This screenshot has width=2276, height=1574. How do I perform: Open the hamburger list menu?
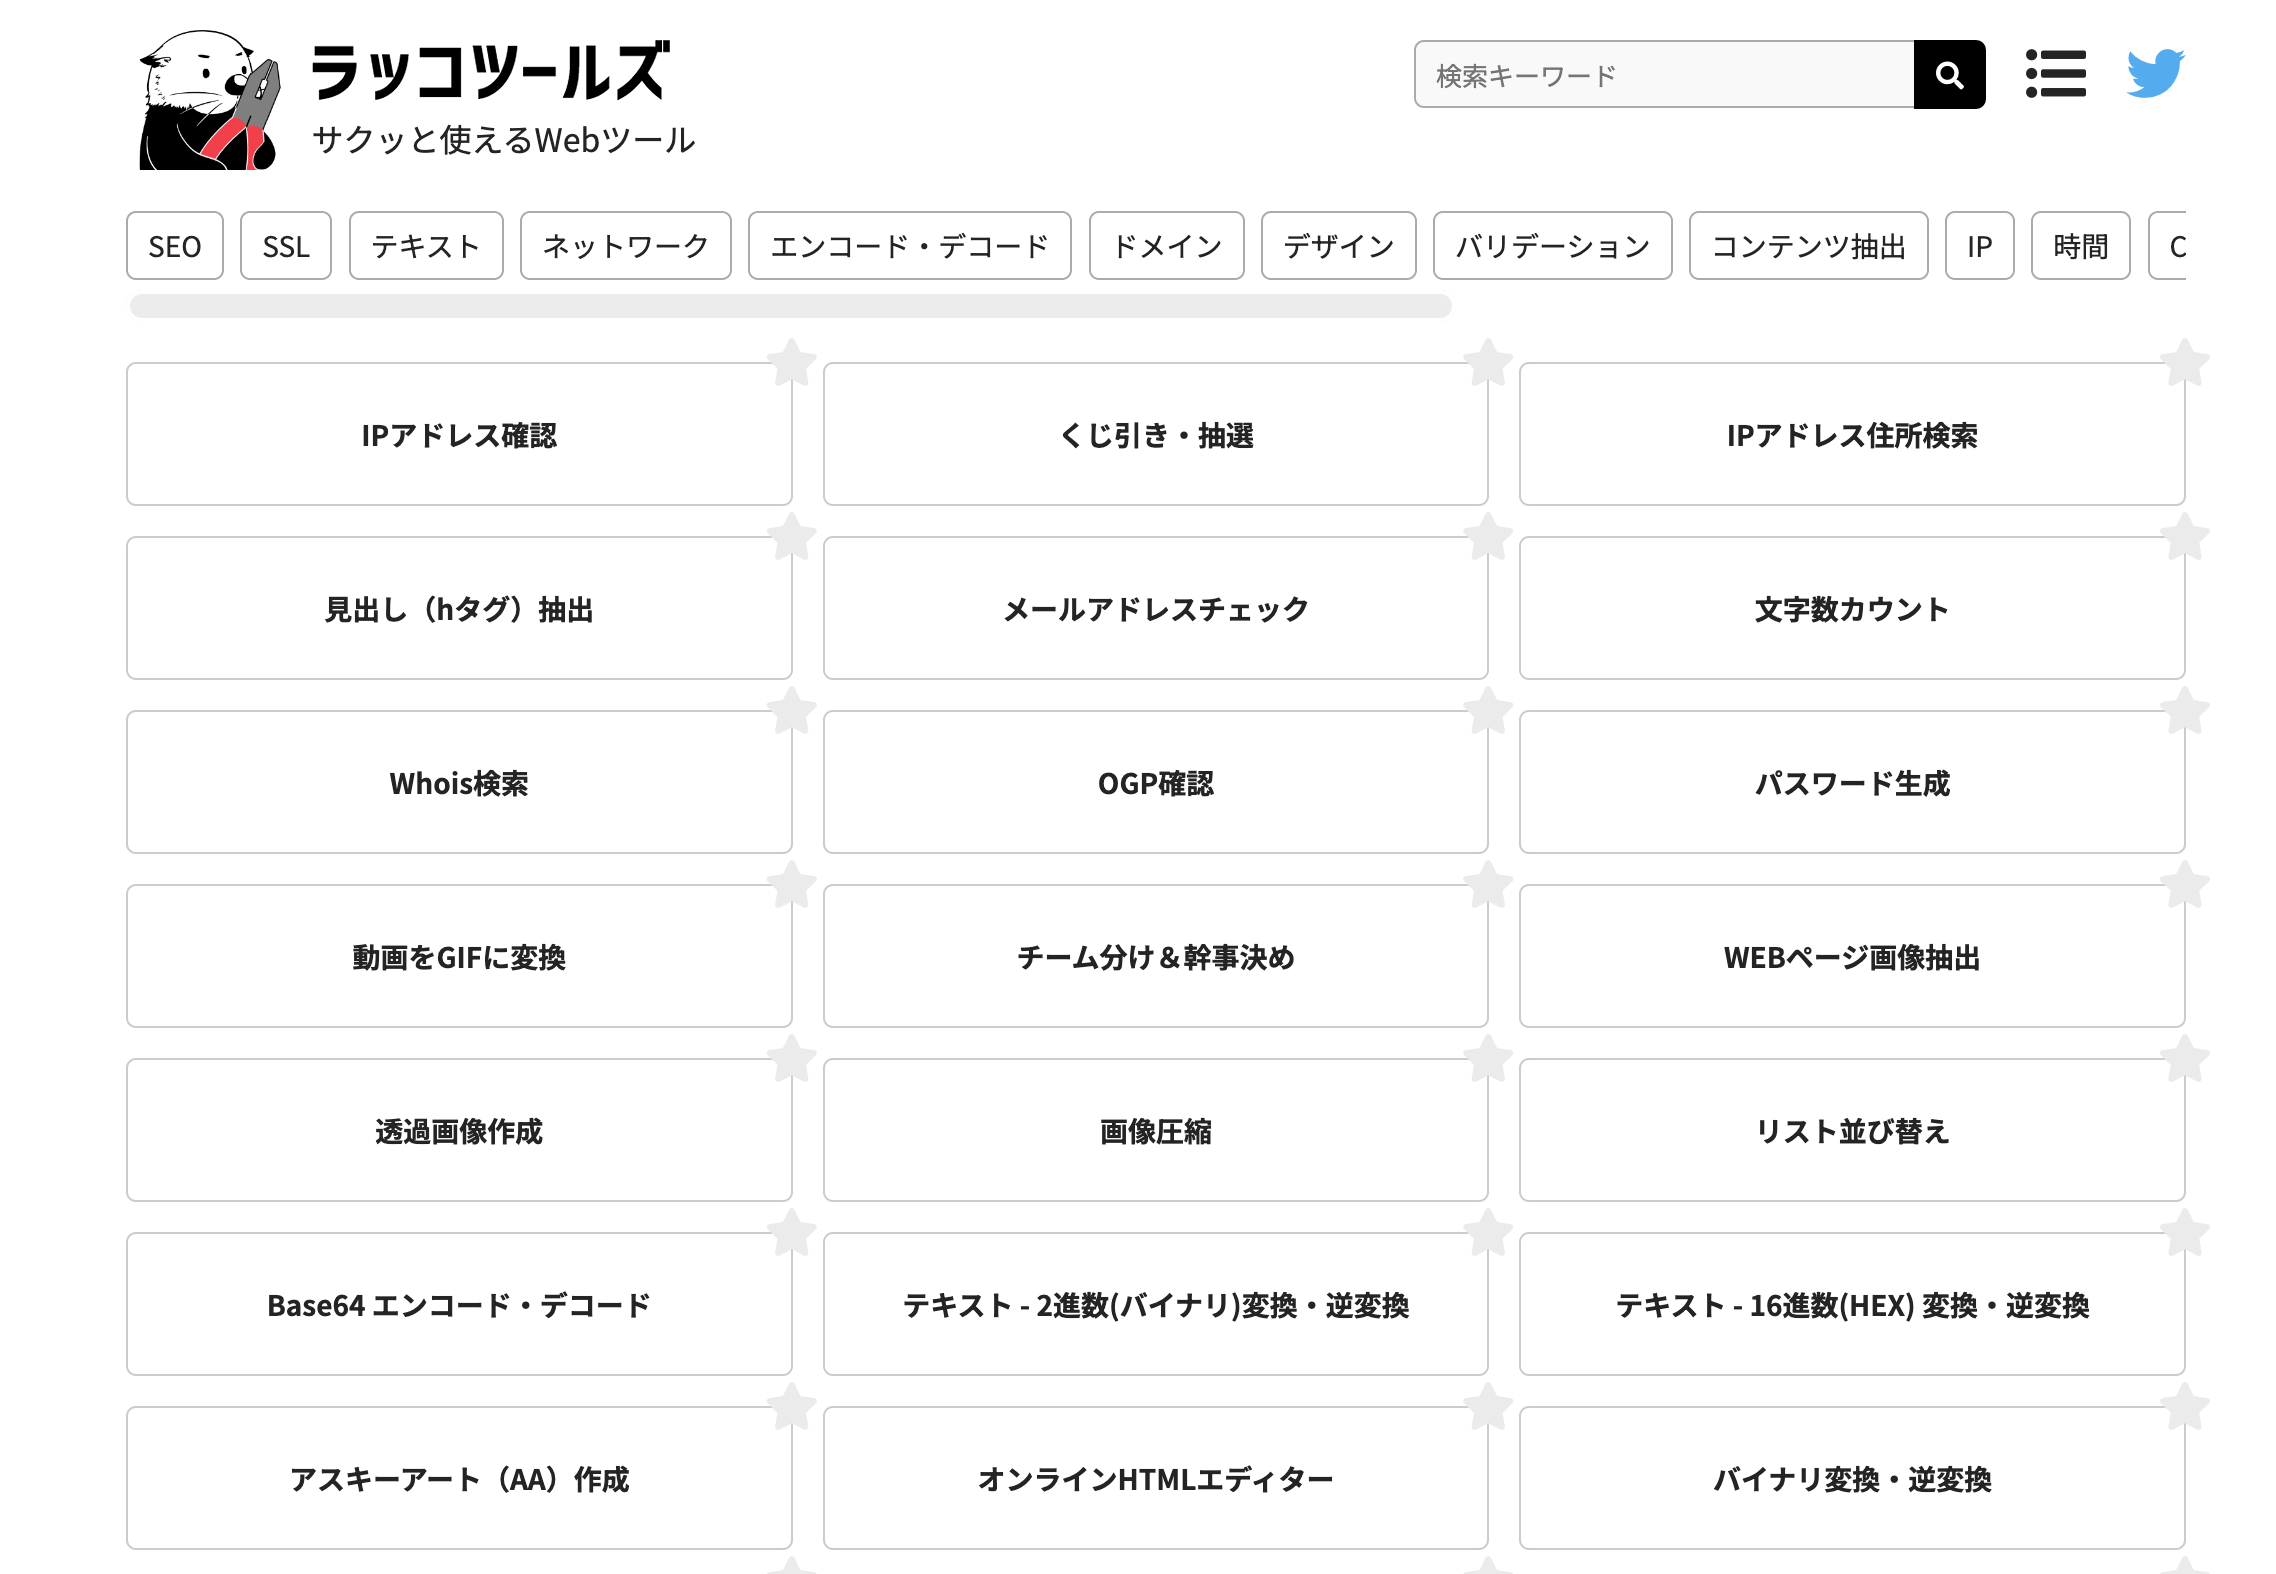pyautogui.click(x=2055, y=74)
